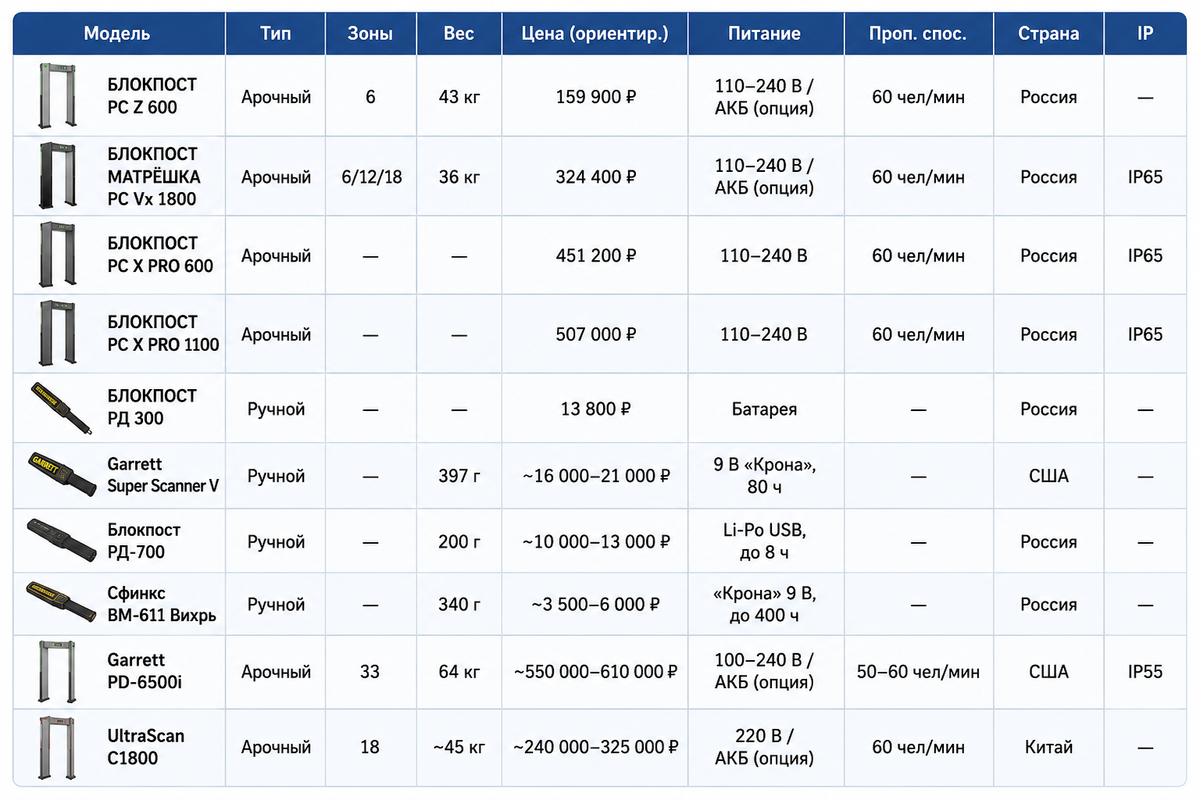
Task: Click the UltraScan C1800 detector thumbnail
Action: pyautogui.click(x=56, y=746)
